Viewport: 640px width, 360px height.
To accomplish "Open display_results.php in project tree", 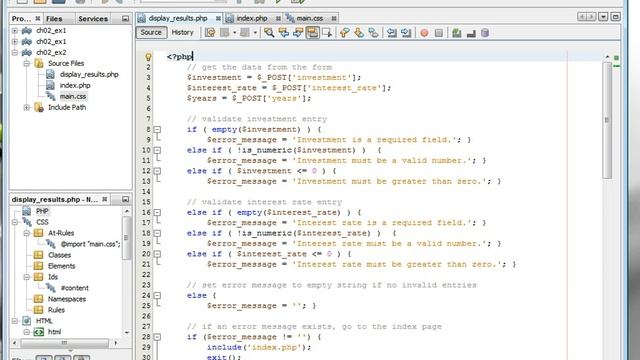I will click(x=89, y=74).
